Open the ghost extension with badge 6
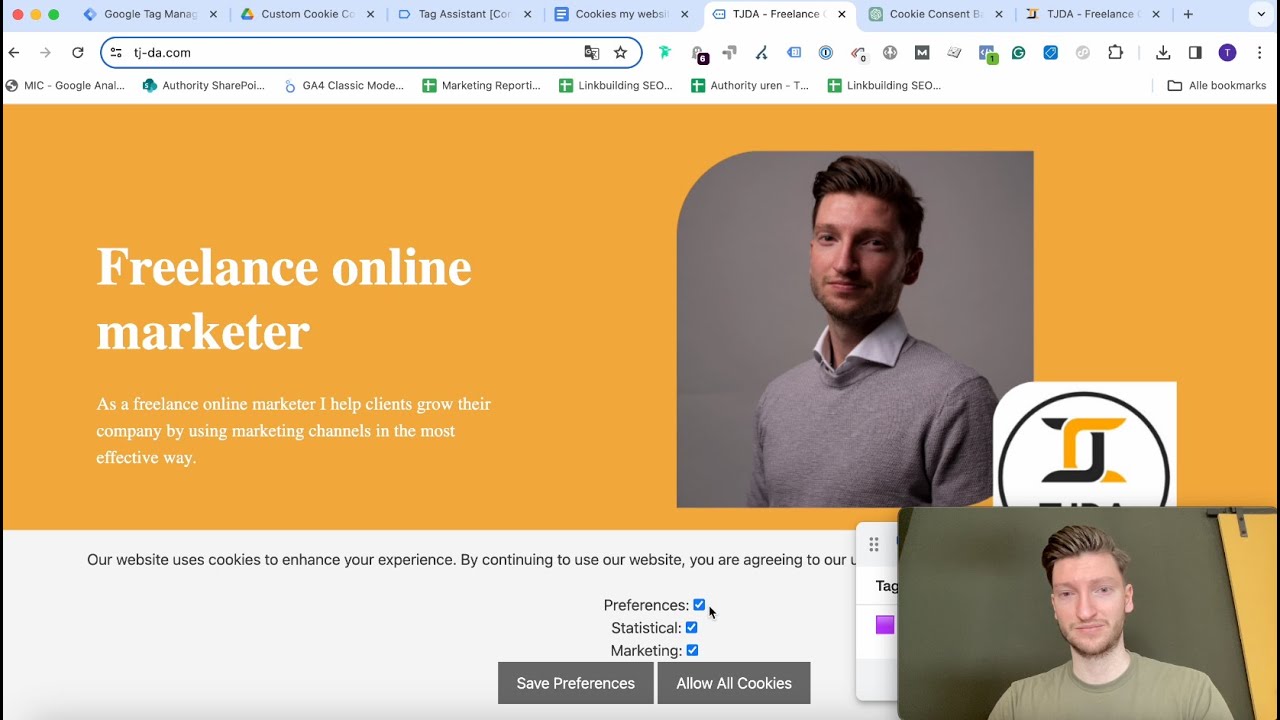The height and width of the screenshot is (720, 1280). click(x=698, y=53)
